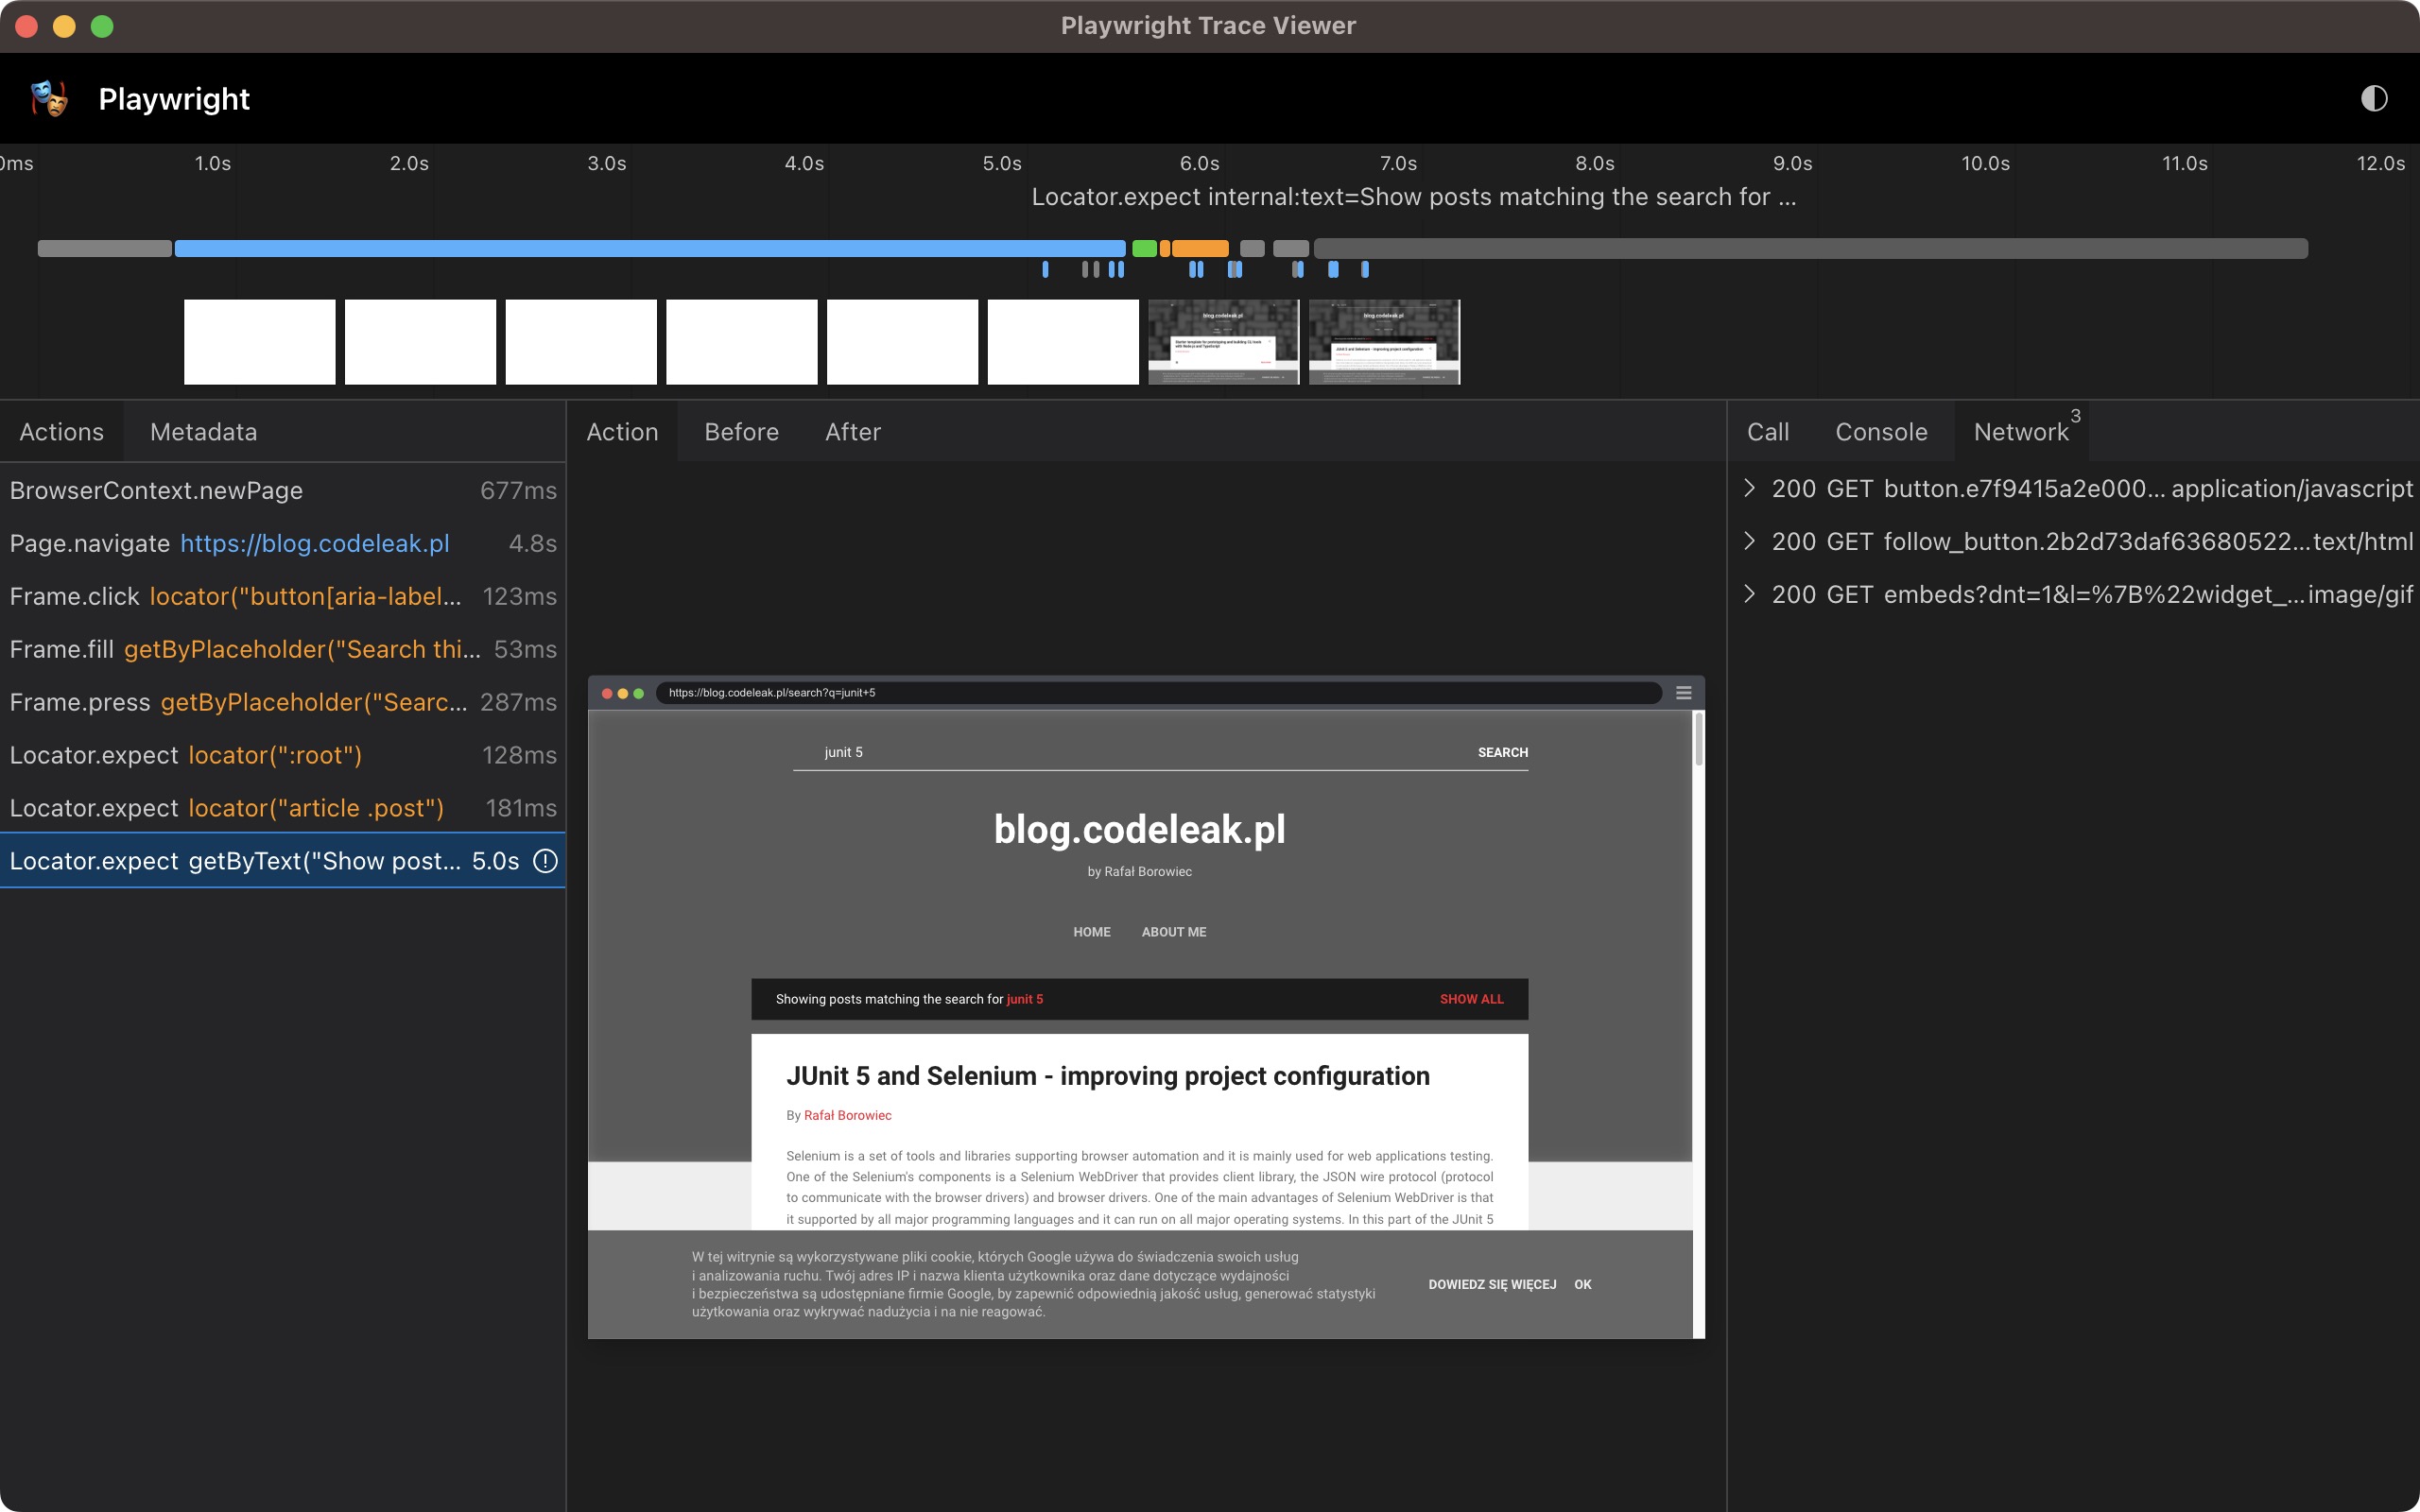Click OK in the cookie banner
Viewport: 2420px width, 1512px height.
pos(1583,1284)
